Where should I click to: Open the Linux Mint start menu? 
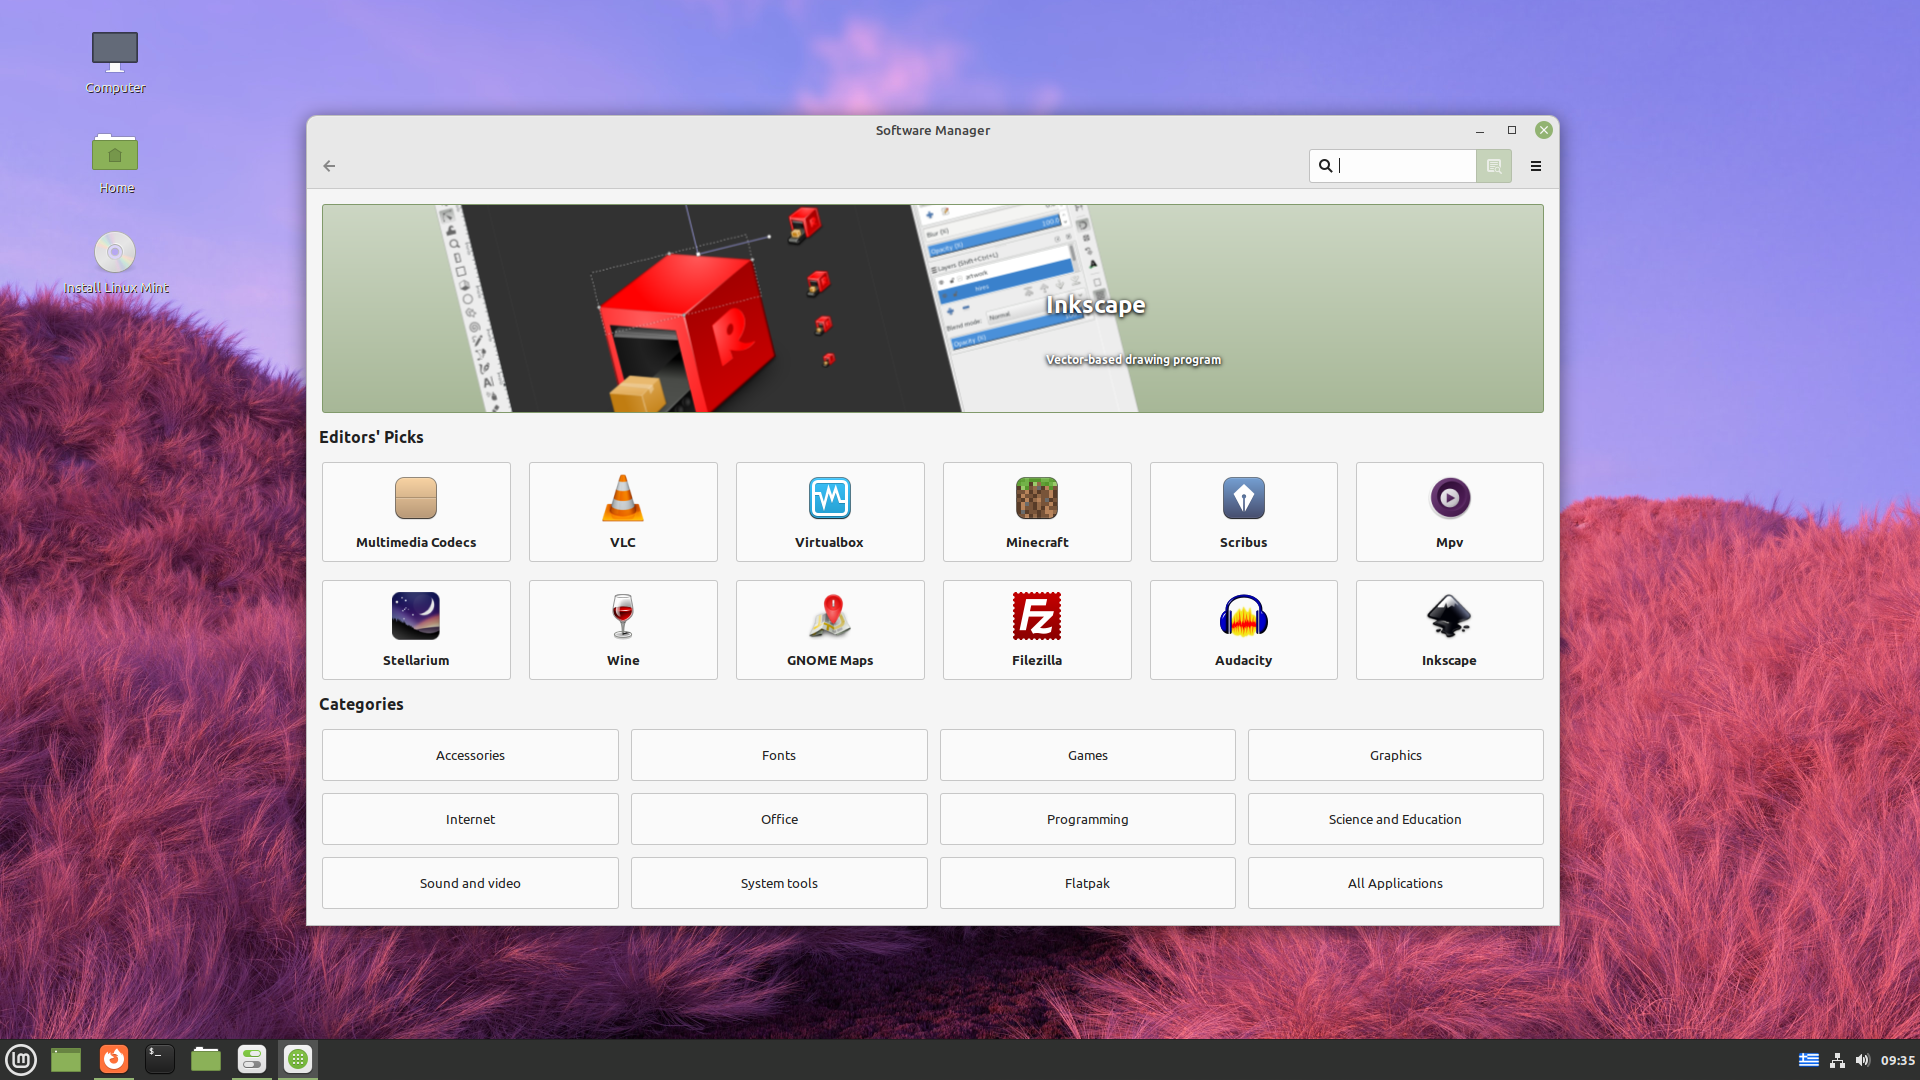tap(21, 1059)
